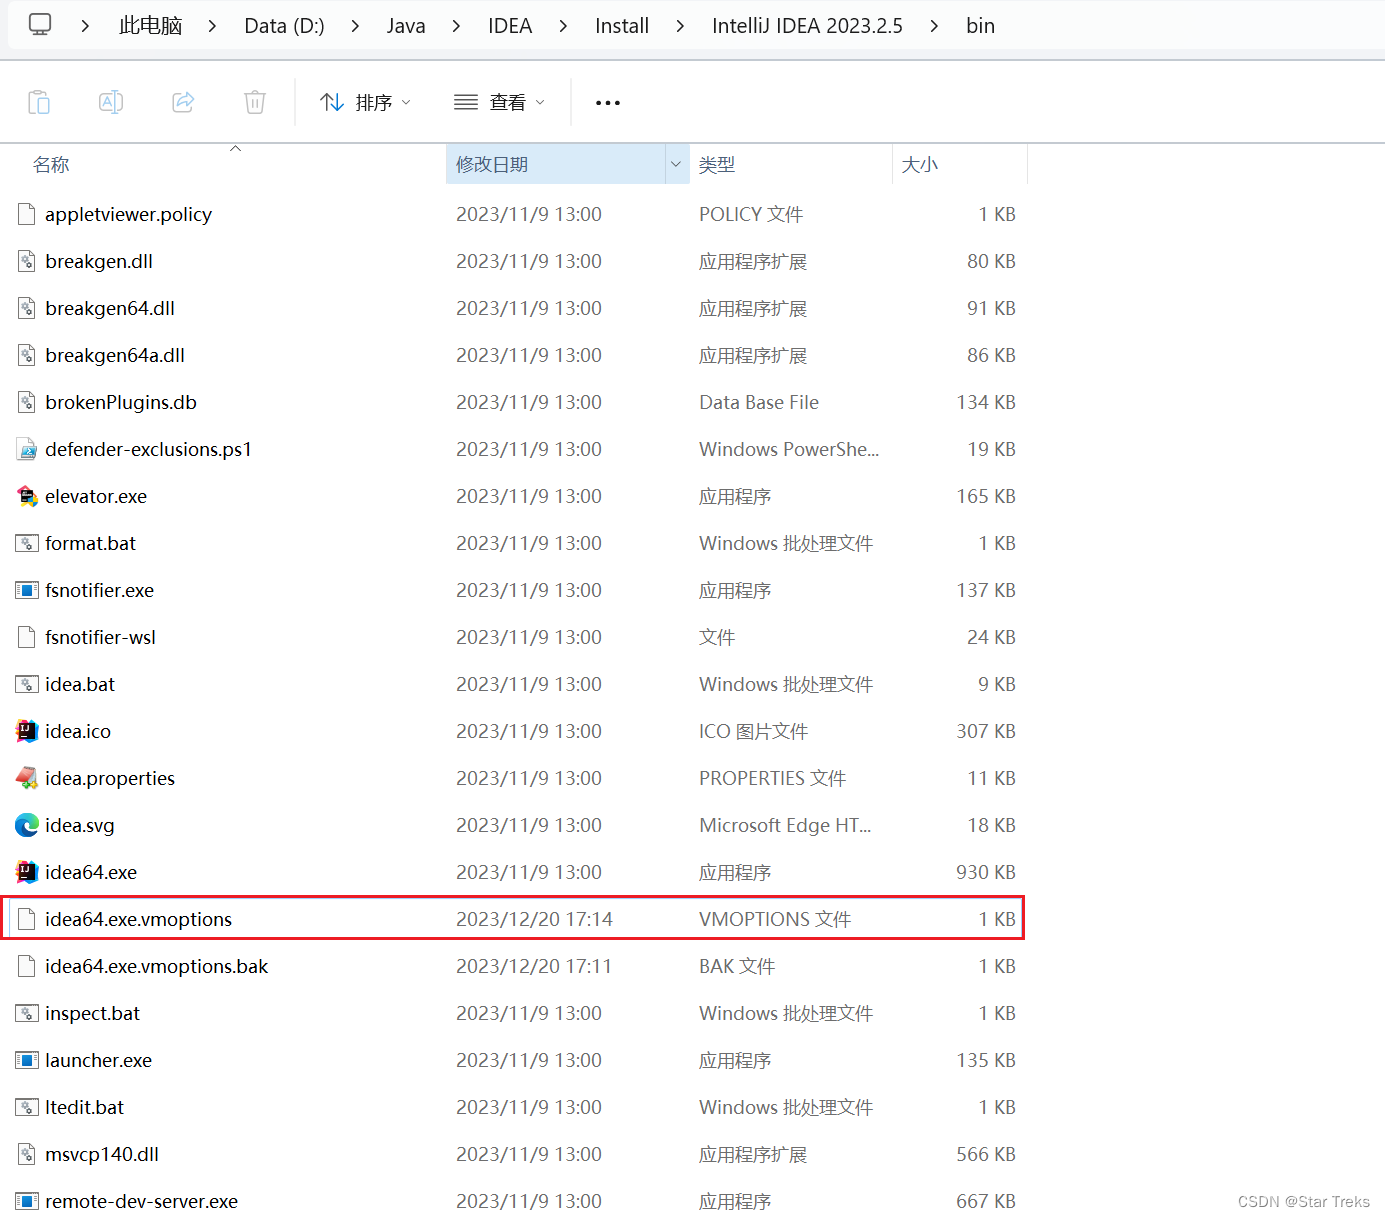Go to Install folder in address bar
Viewport: 1385px width, 1217px height.
tap(622, 25)
